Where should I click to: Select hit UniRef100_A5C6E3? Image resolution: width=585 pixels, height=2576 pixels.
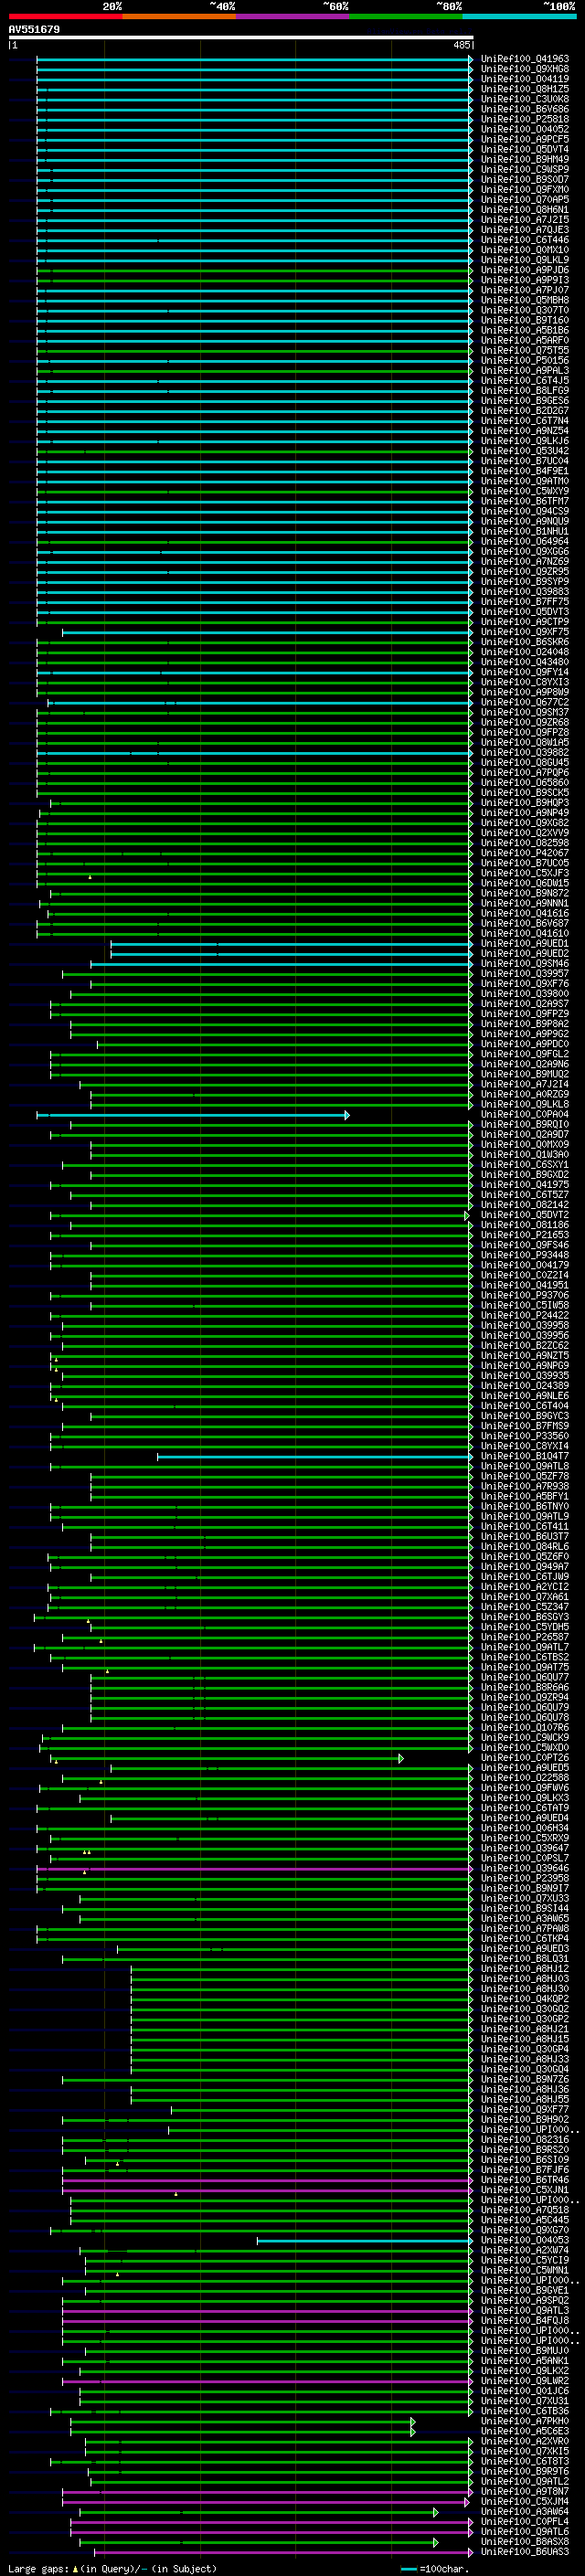pyautogui.click(x=525, y=2431)
